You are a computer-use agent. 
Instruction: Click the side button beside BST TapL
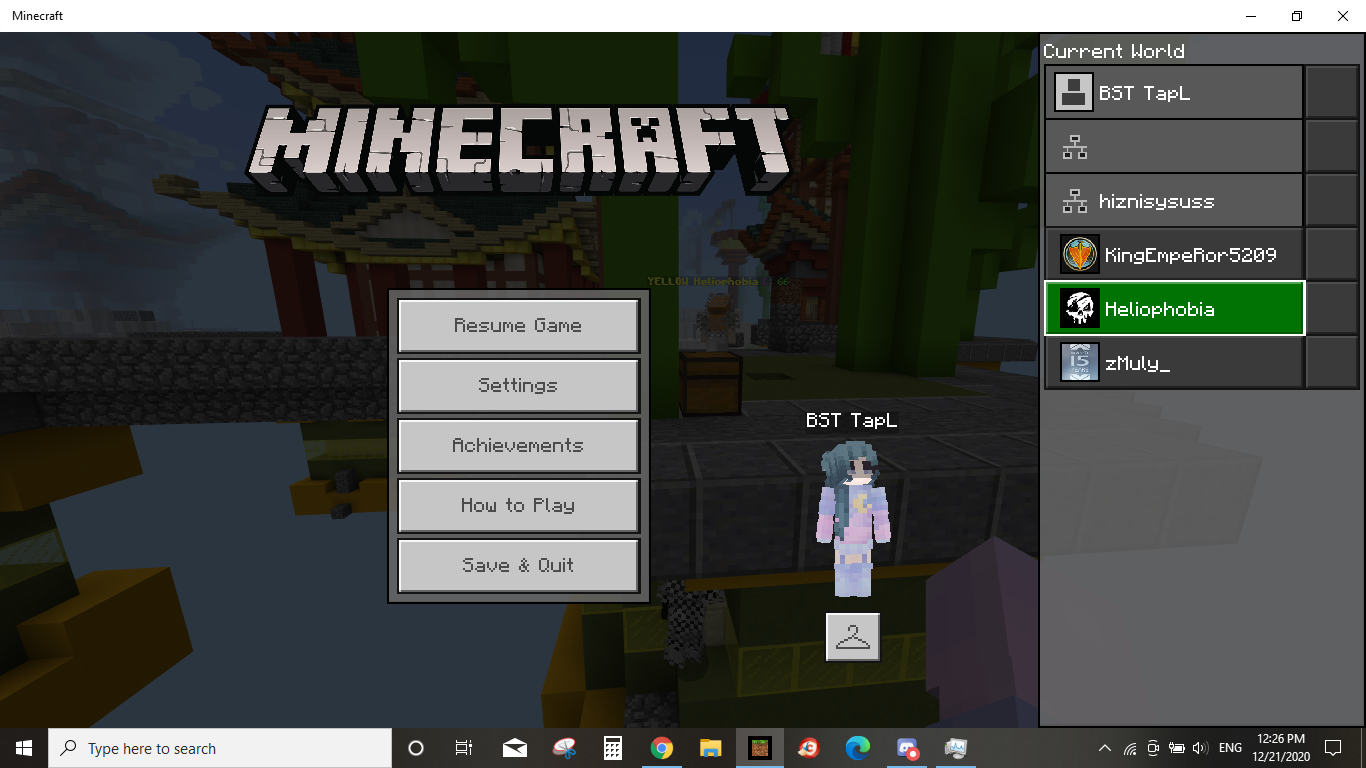(x=1332, y=93)
